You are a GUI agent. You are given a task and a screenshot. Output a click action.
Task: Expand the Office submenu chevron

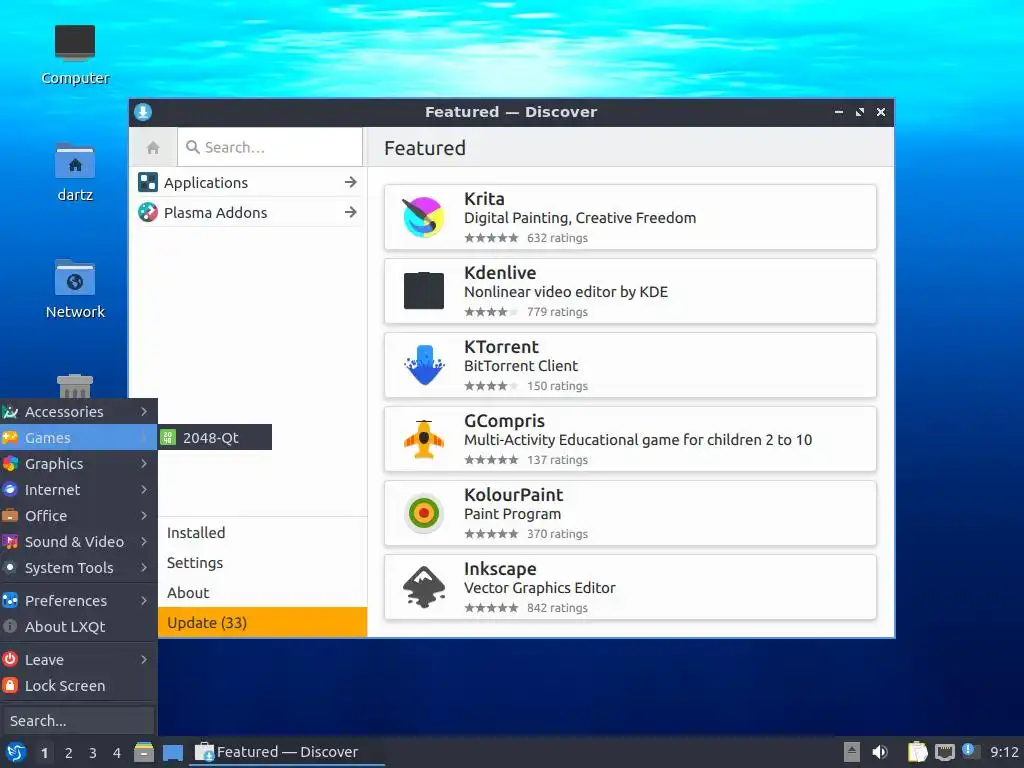pos(144,515)
